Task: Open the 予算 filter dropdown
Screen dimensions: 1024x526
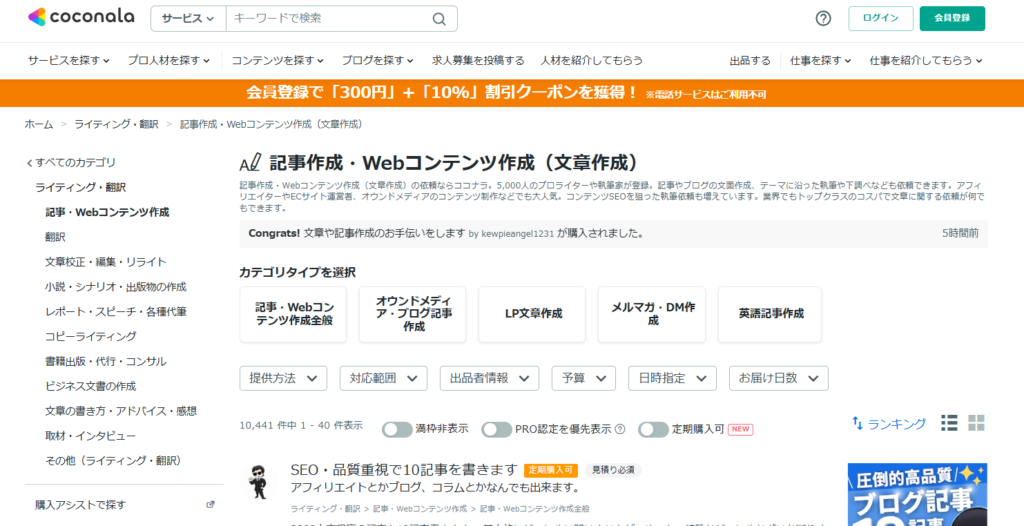Action: click(583, 378)
